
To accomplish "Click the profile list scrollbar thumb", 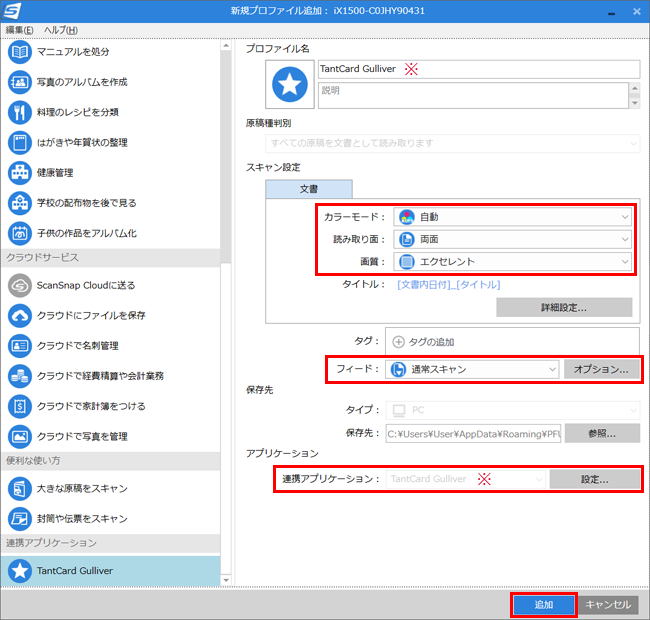I will pyautogui.click(x=226, y=157).
